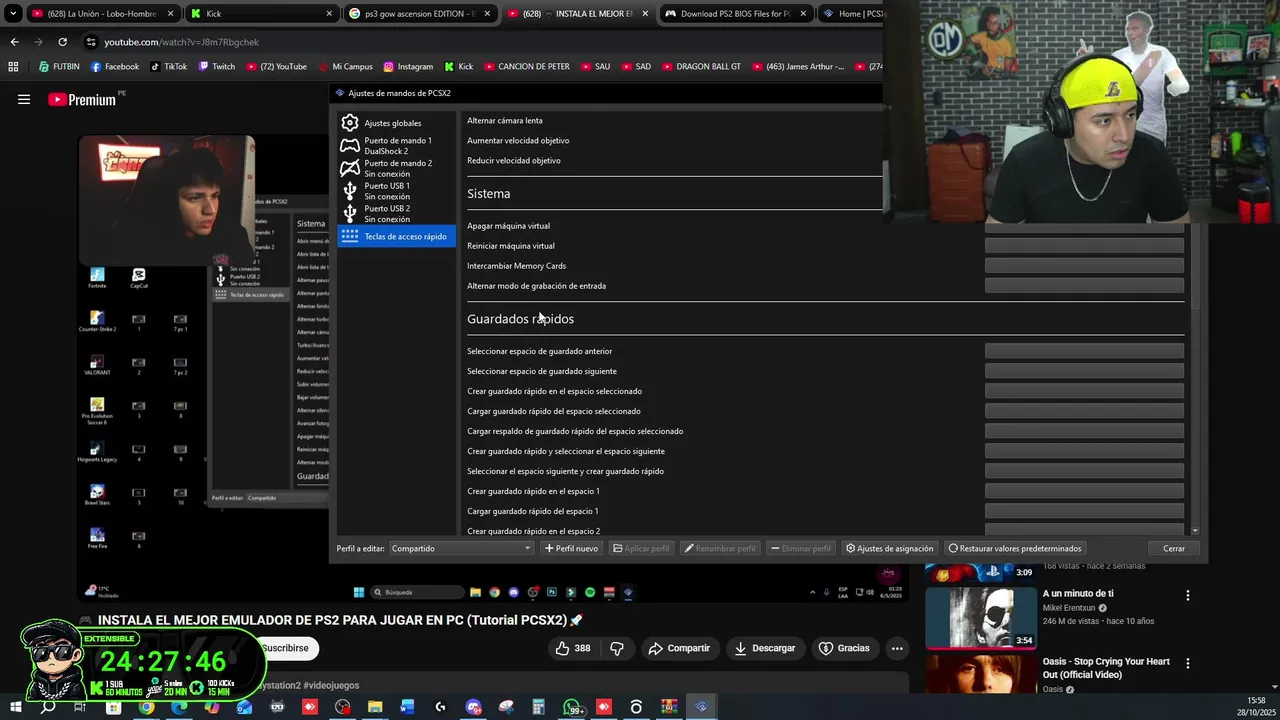Screen dimensions: 1280x720
Task: Open TikTok bookmark
Action: pos(168,67)
